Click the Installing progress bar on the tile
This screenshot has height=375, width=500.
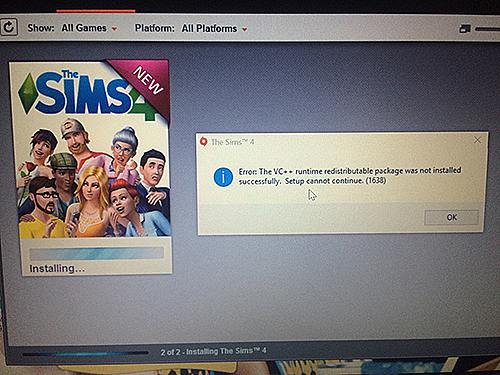point(97,253)
